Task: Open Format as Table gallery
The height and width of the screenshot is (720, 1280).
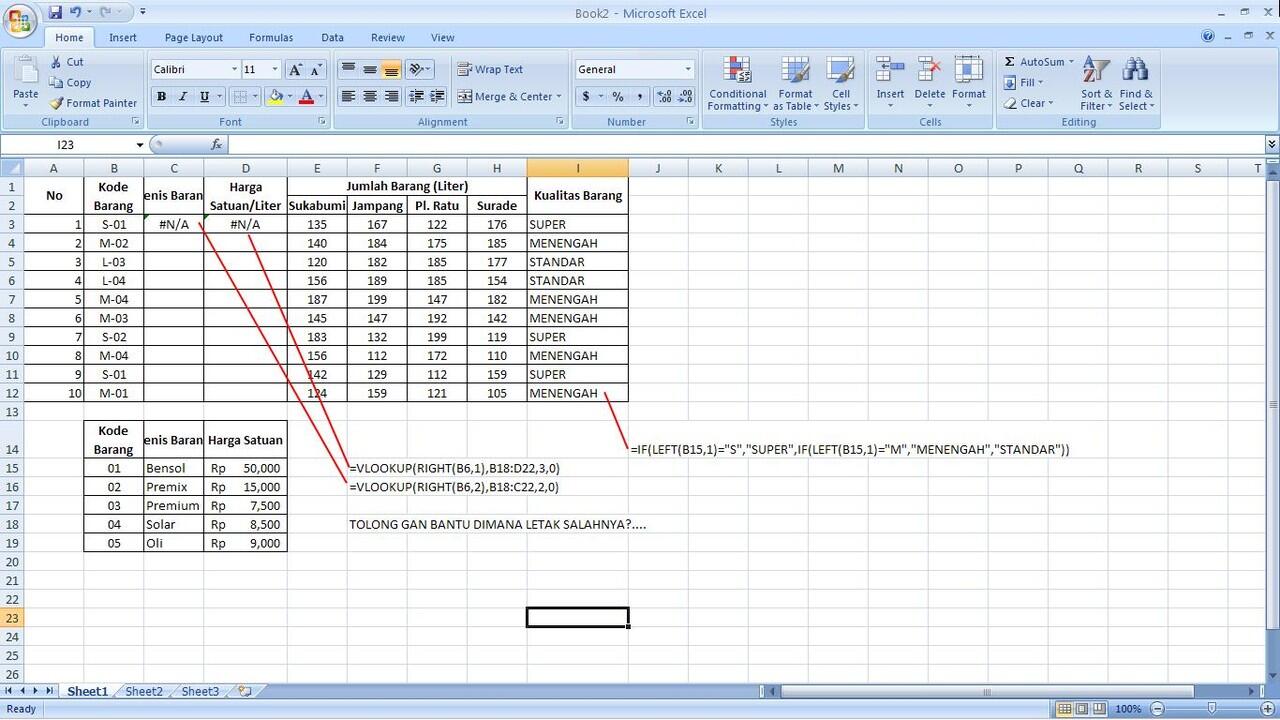Action: 796,84
